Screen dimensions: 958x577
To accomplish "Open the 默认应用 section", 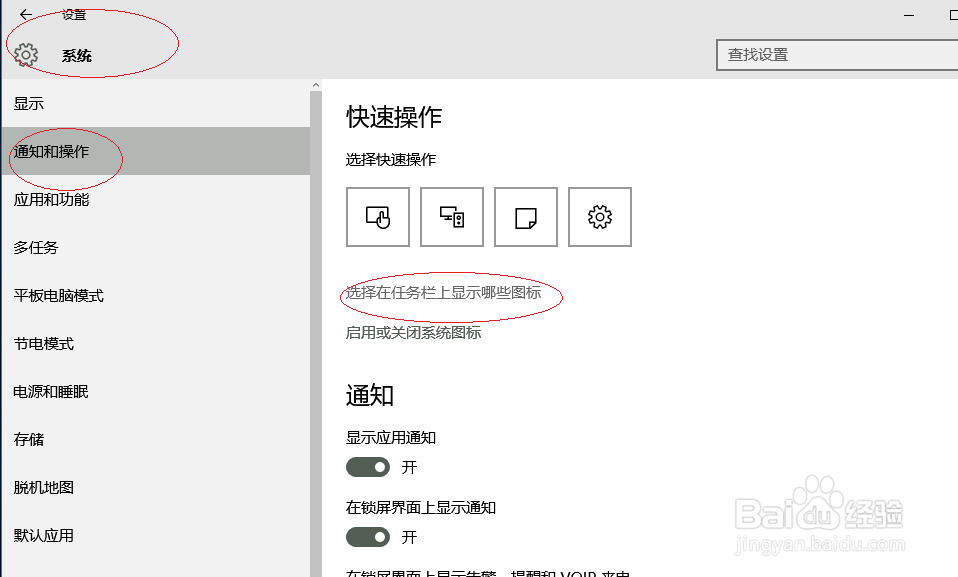I will [42, 535].
